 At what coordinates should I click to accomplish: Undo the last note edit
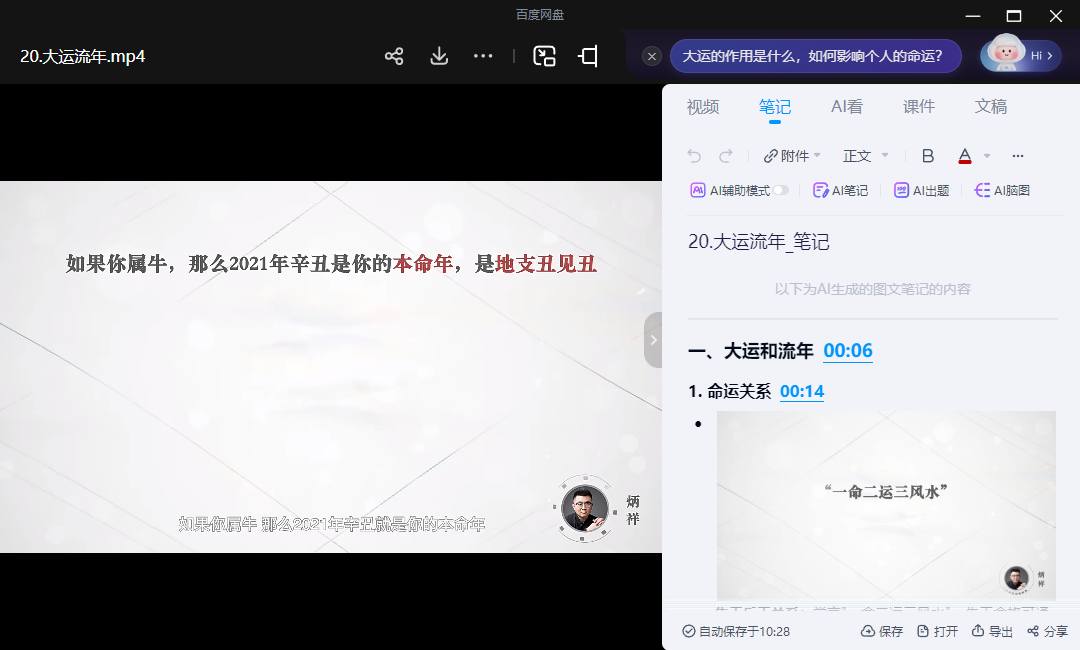(693, 155)
